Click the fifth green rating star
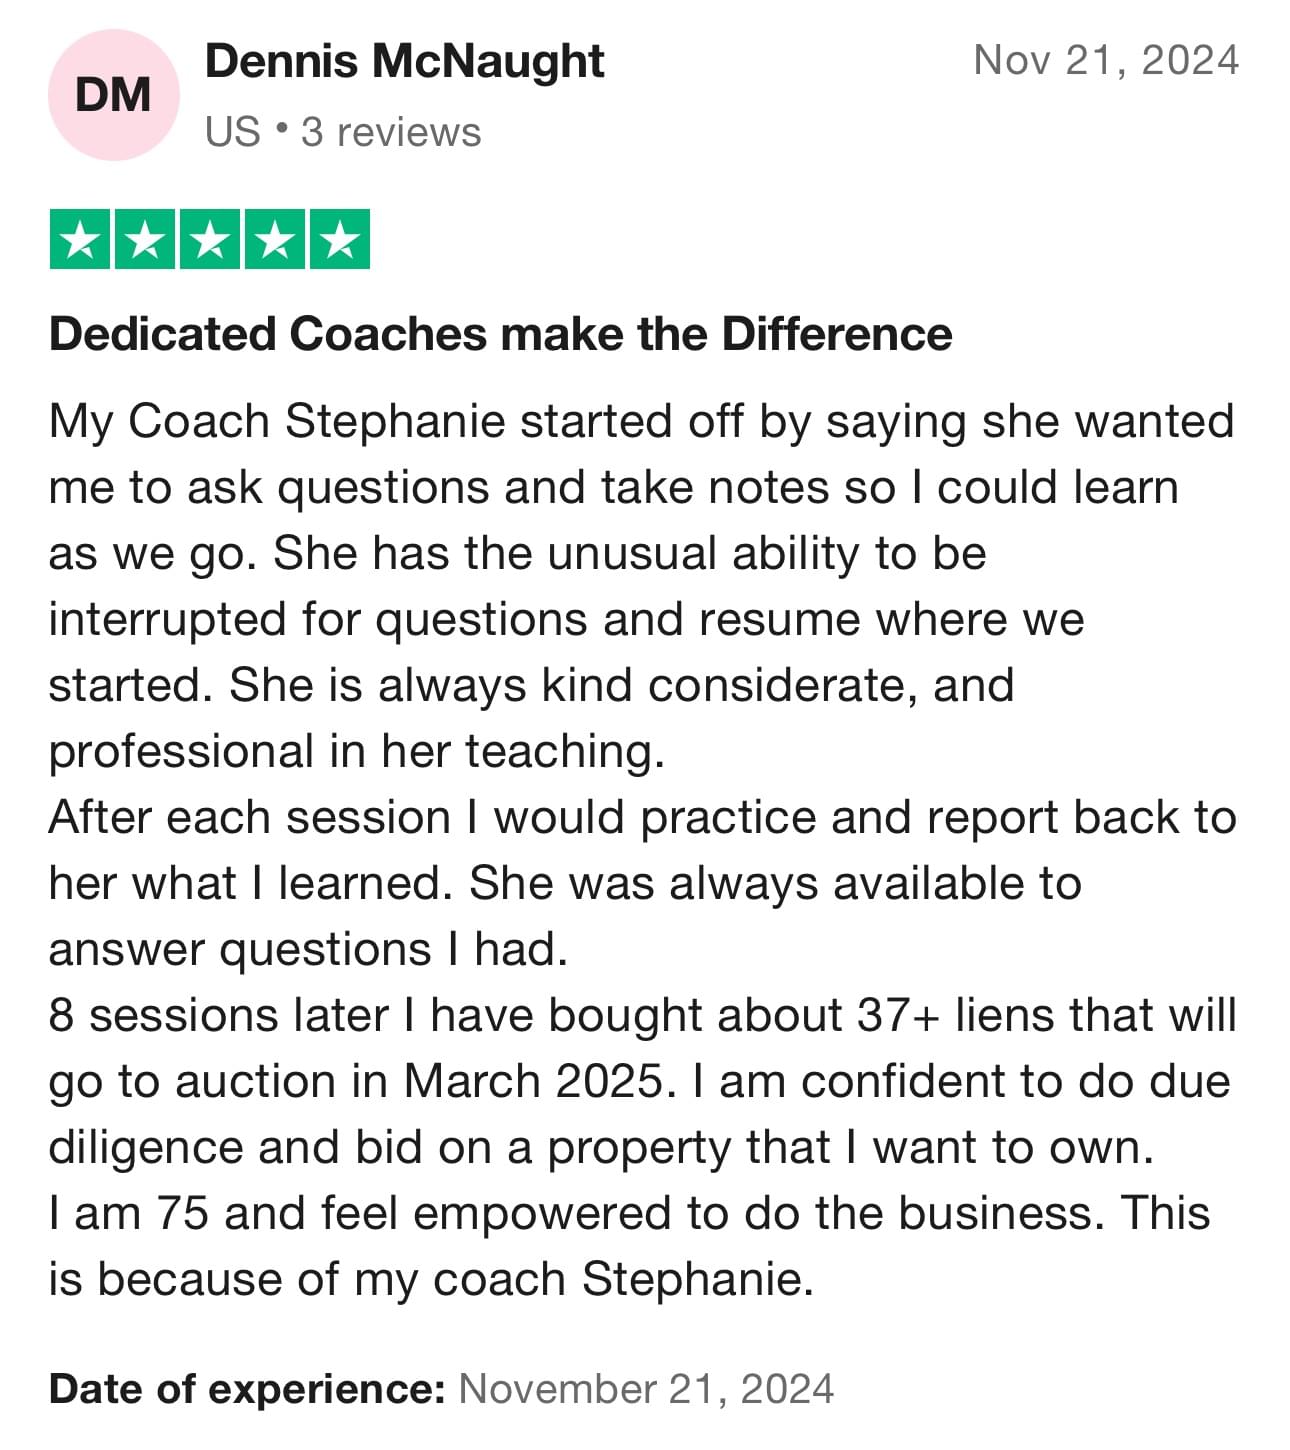1290x1450 pixels. tap(339, 240)
